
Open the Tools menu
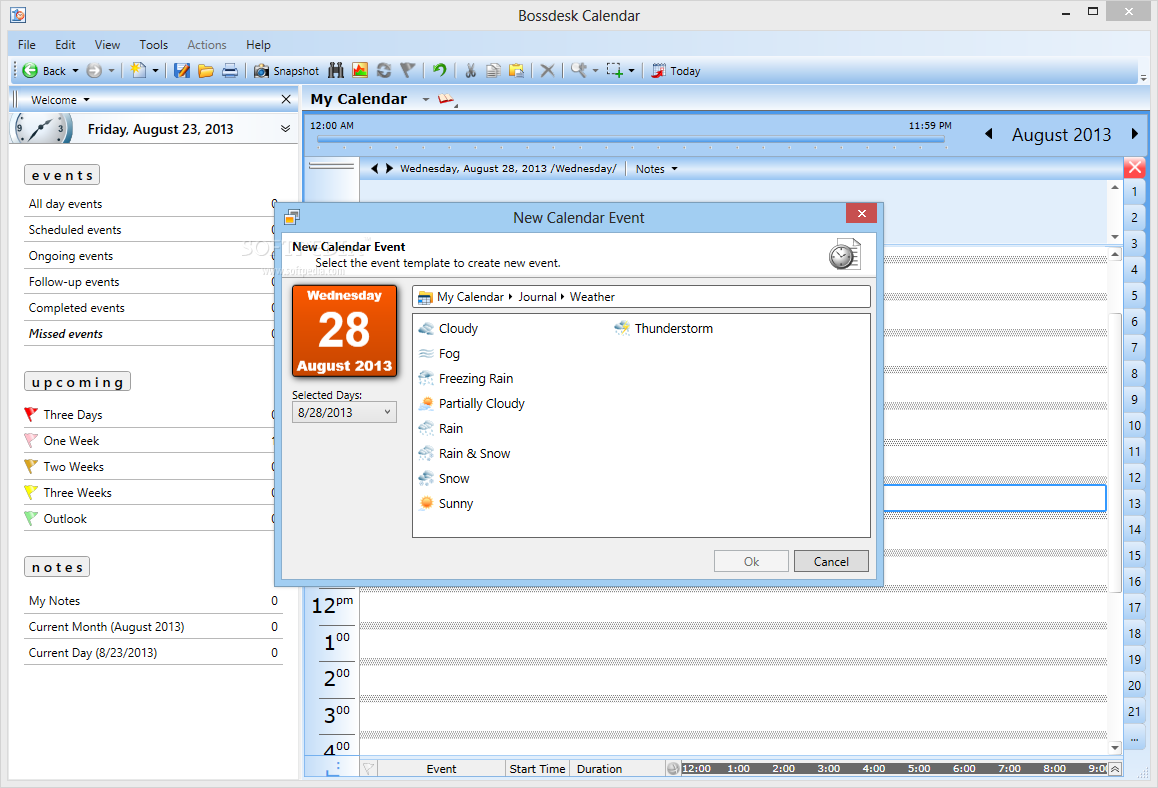pyautogui.click(x=154, y=45)
